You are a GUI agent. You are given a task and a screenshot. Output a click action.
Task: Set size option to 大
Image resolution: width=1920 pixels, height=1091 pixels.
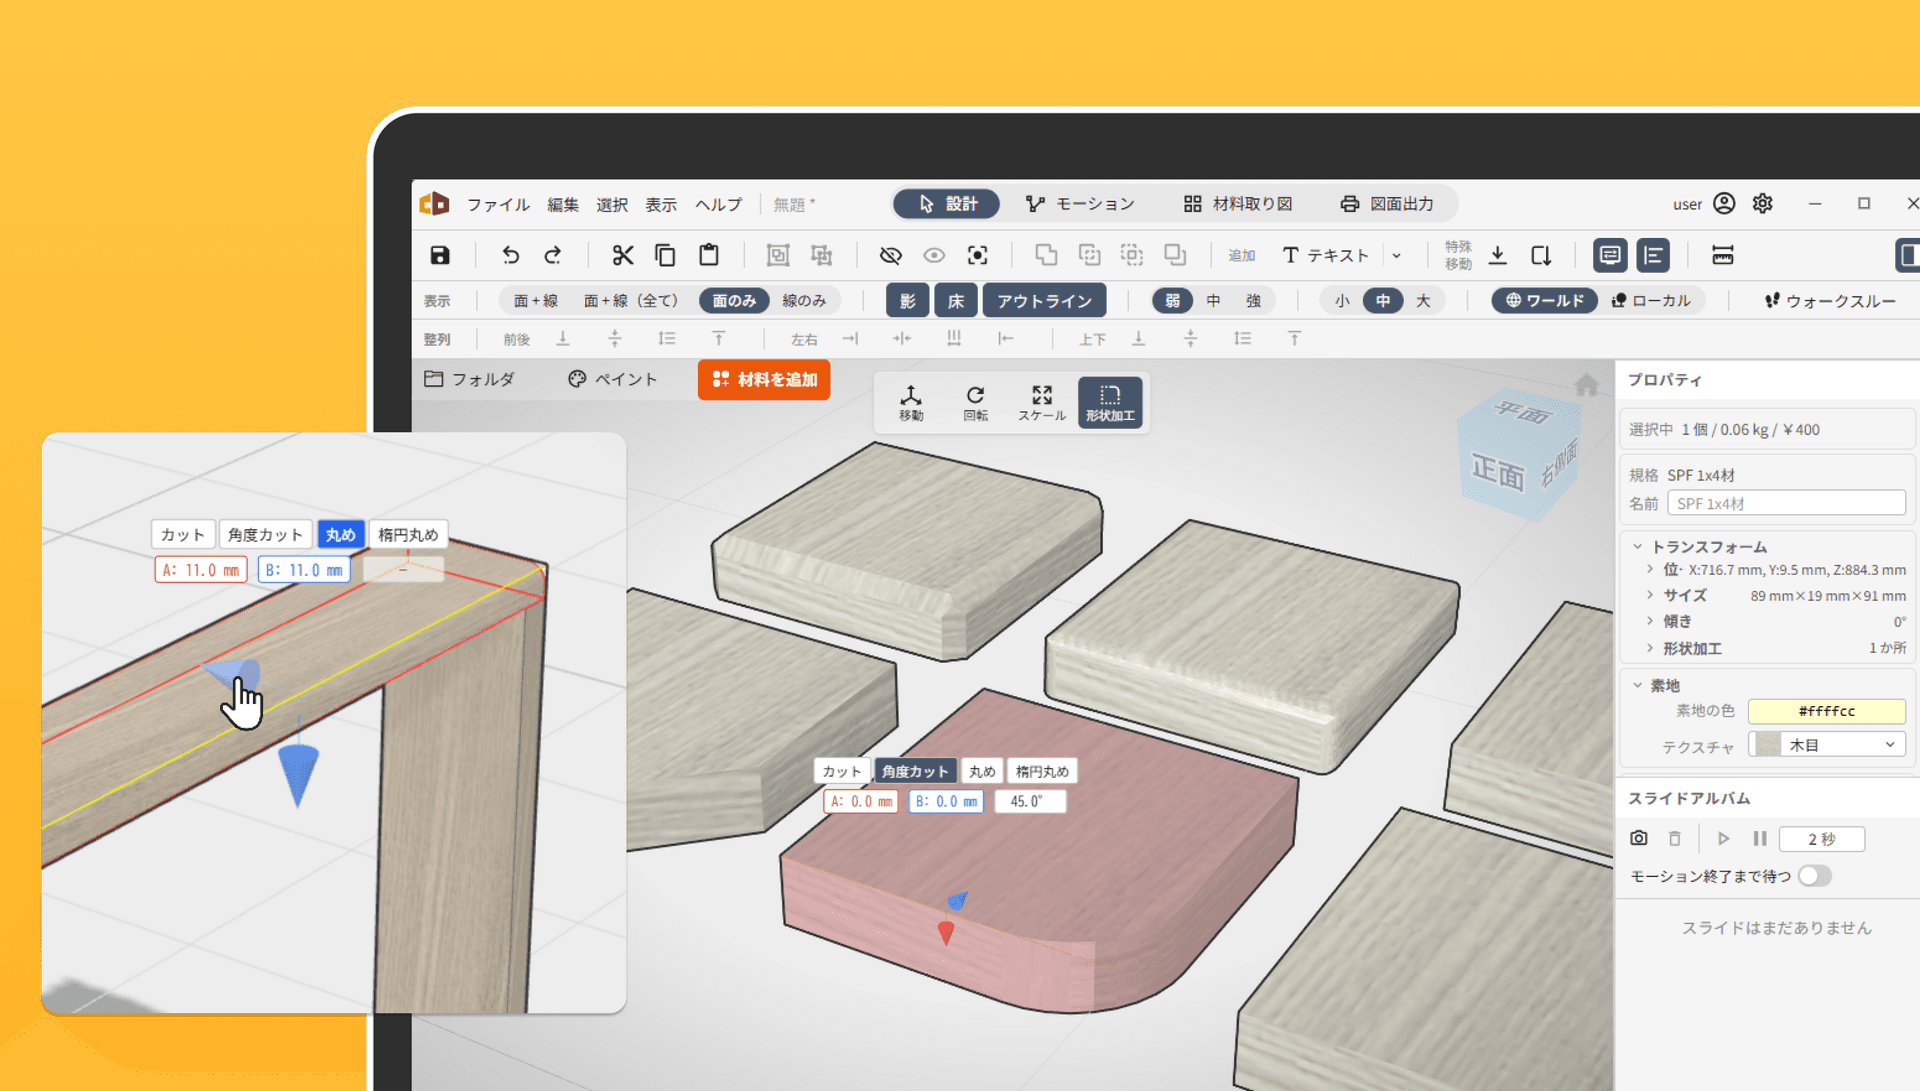point(1423,300)
